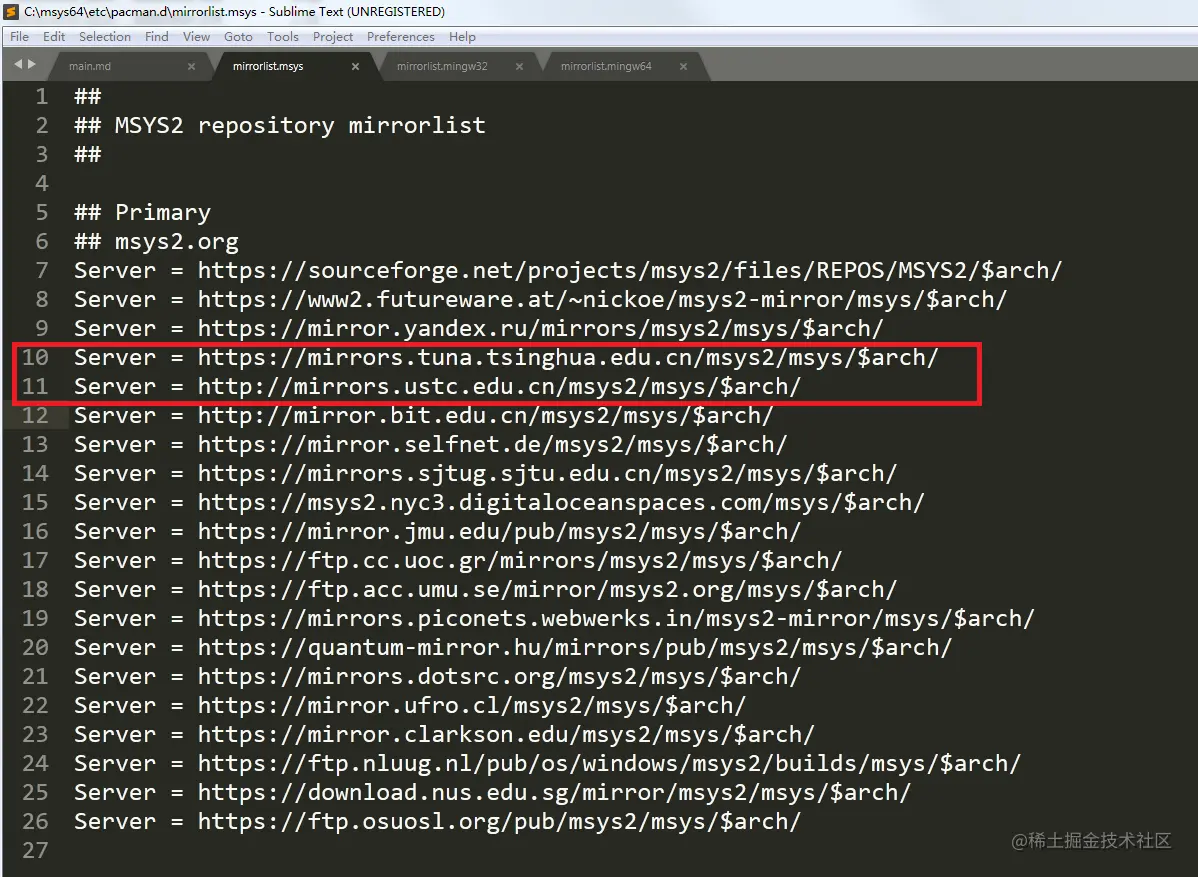1198x877 pixels.
Task: Close the mirrorlist.mingw32 tab
Action: [519, 65]
